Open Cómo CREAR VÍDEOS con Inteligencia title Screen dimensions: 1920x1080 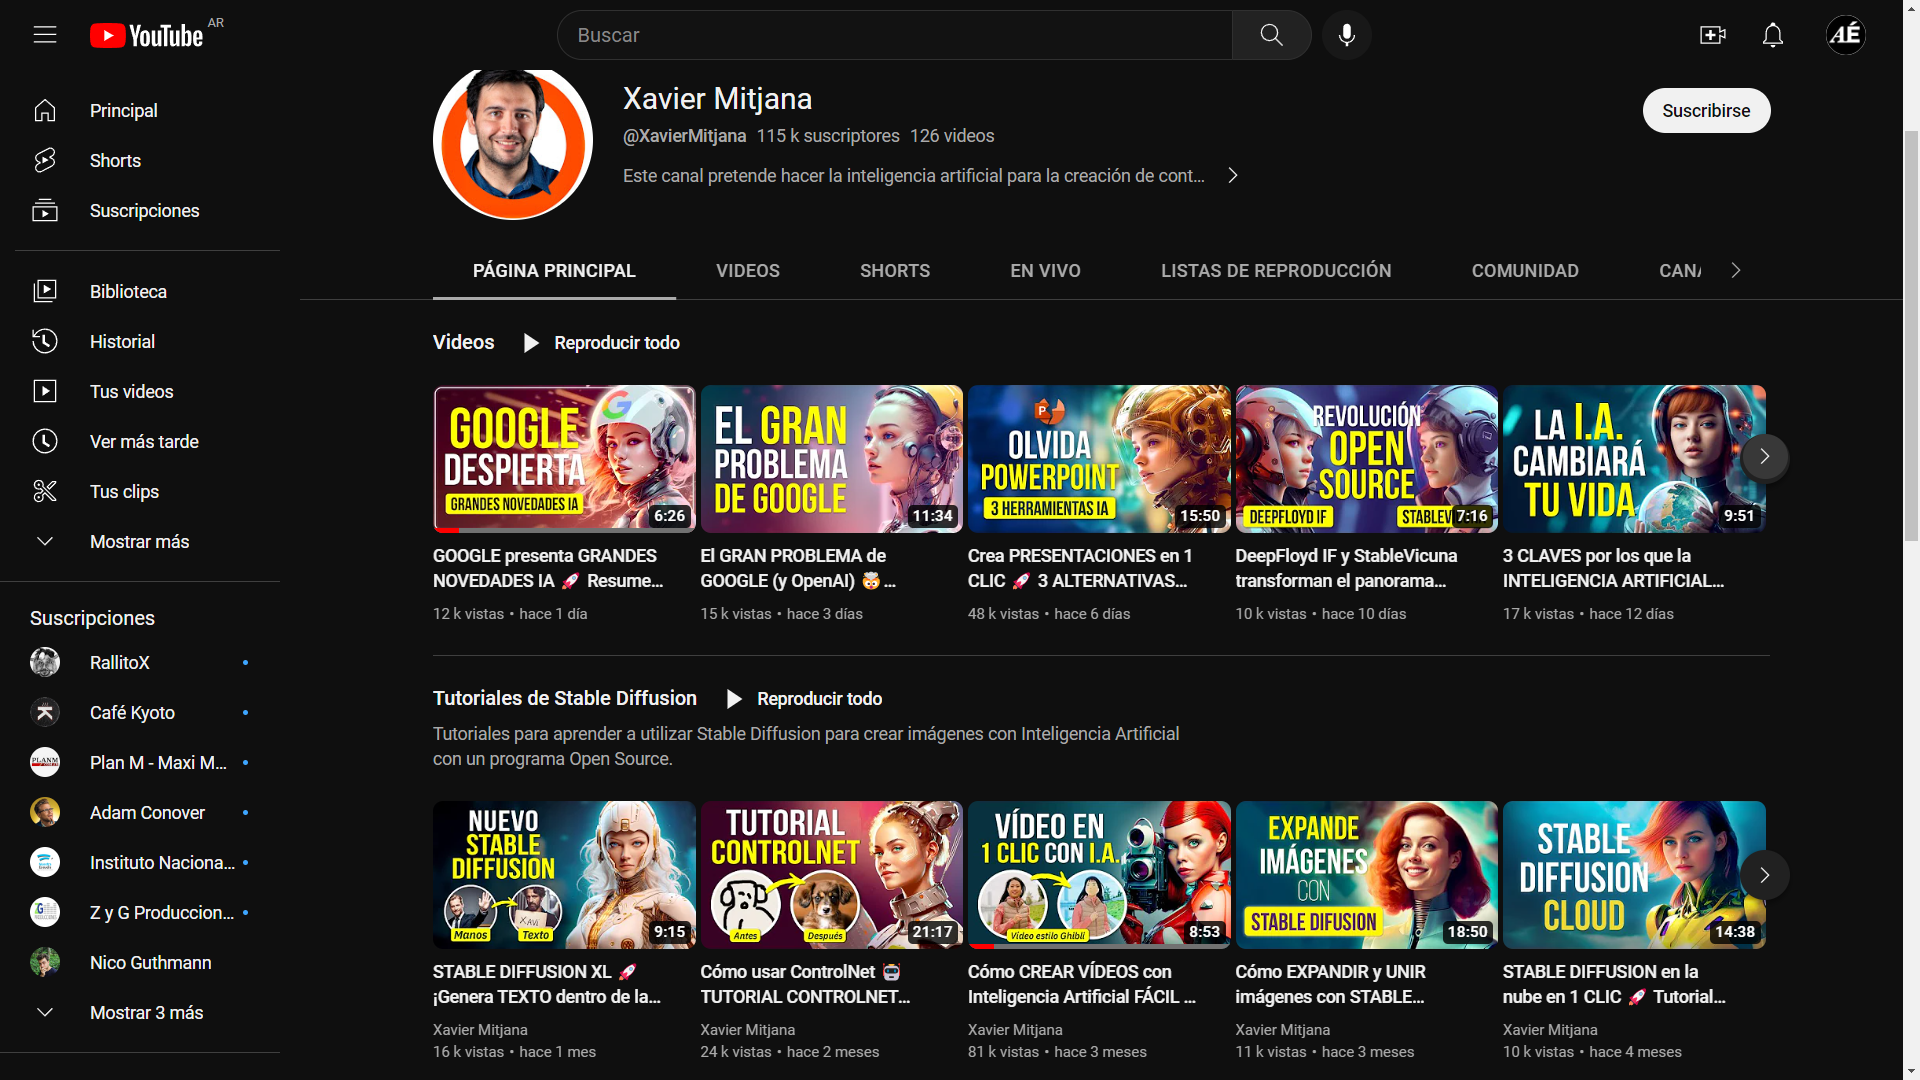[1081, 984]
